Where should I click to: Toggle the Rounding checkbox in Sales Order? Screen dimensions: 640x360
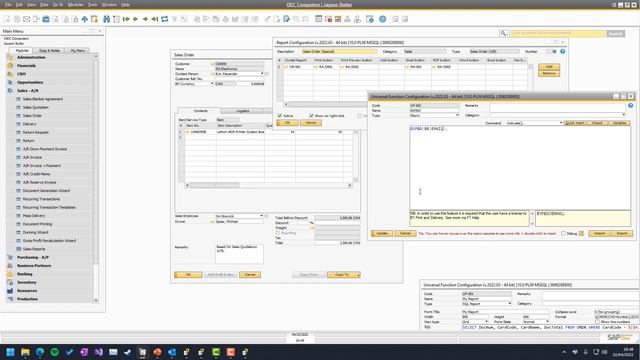point(278,233)
